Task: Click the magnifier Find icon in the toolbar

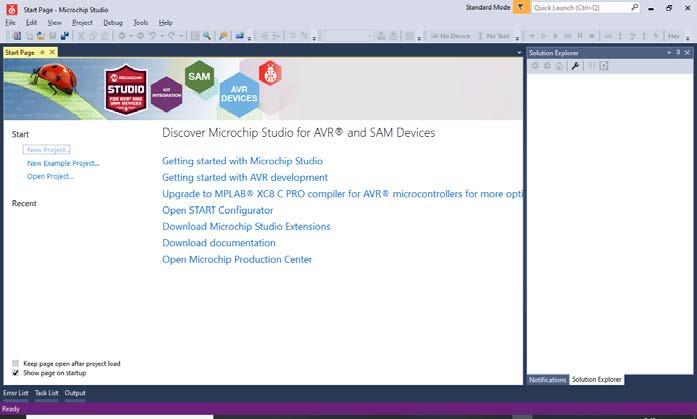Action: coord(207,36)
